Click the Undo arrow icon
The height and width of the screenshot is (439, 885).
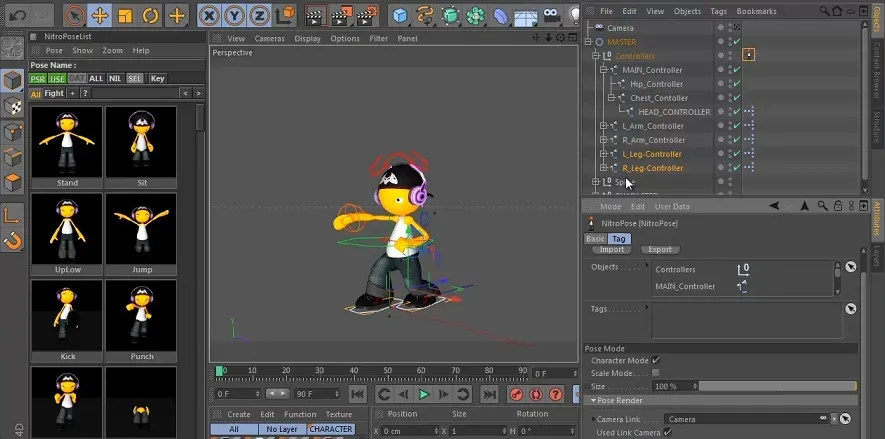click(17, 15)
